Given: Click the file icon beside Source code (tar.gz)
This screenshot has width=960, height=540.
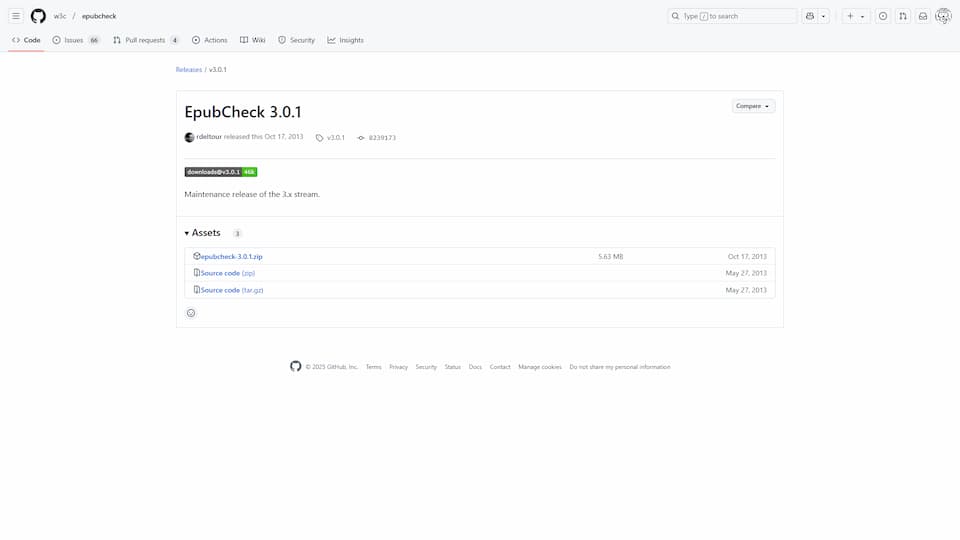Looking at the screenshot, I should click(x=197, y=290).
